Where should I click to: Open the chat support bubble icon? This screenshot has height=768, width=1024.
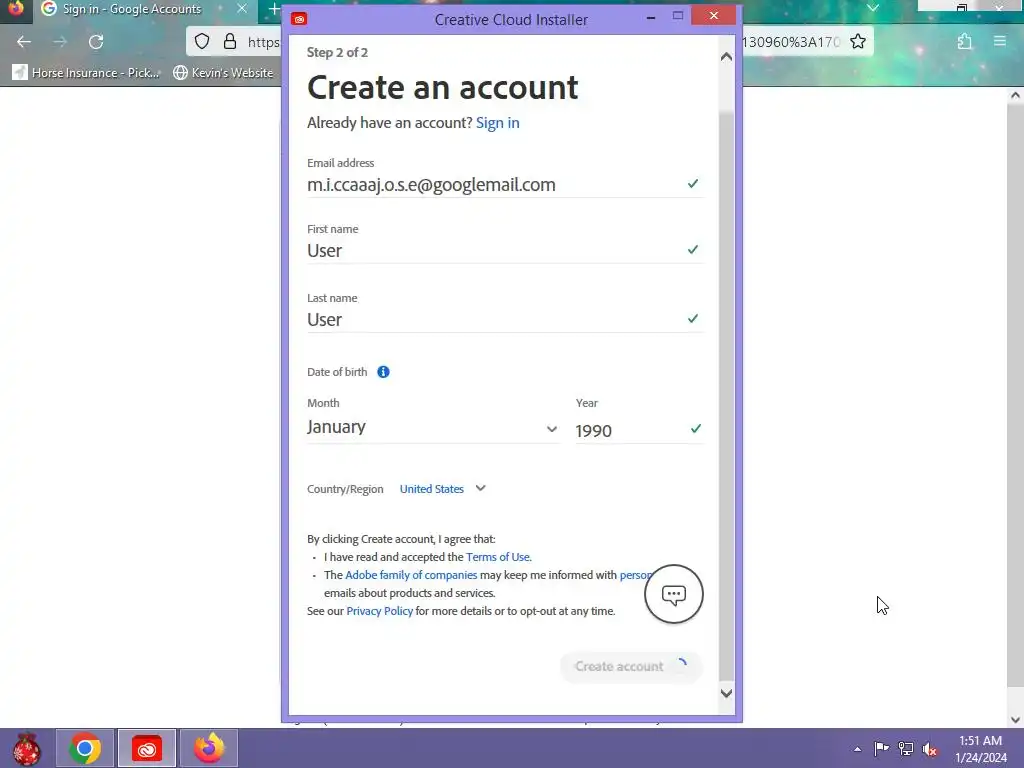coord(673,594)
